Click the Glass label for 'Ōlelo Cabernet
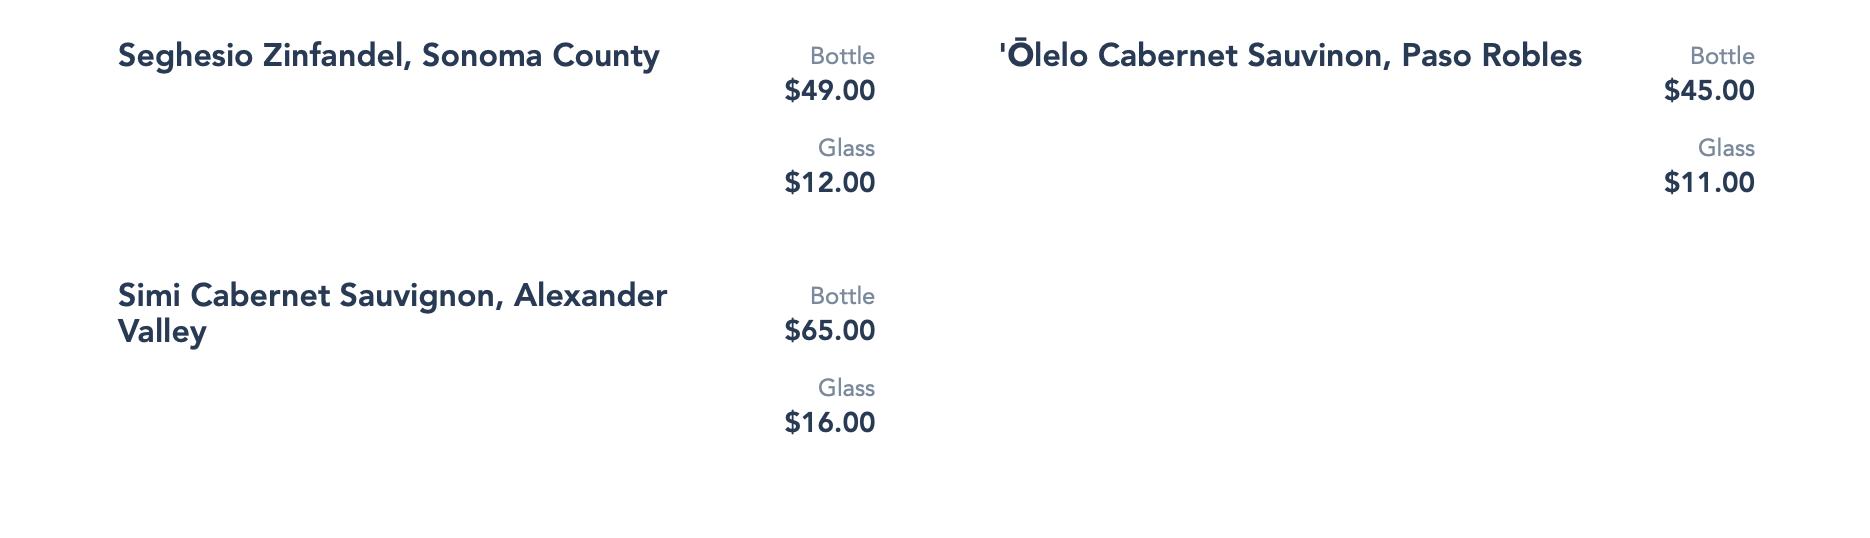 click(1726, 148)
